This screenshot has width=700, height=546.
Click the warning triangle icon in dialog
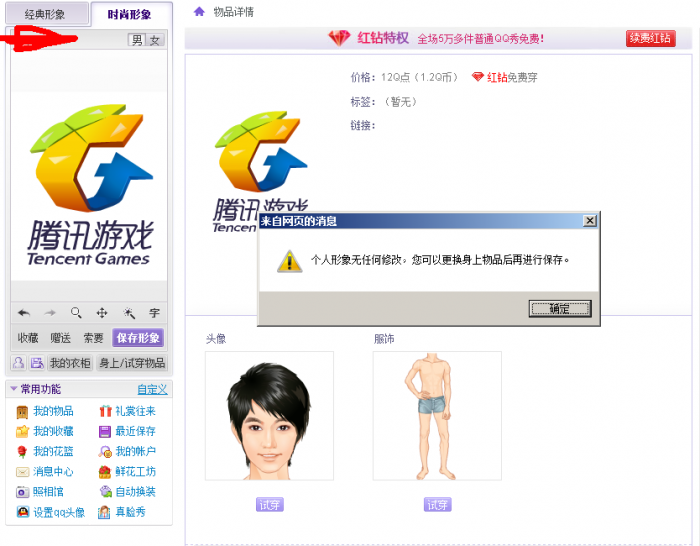pos(289,261)
